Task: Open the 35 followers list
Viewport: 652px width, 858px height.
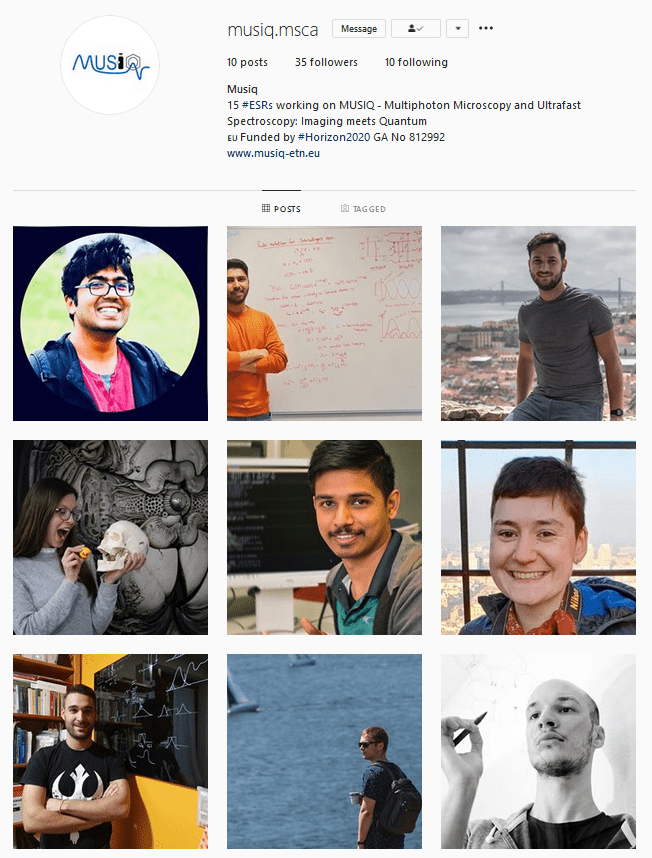Action: click(326, 62)
